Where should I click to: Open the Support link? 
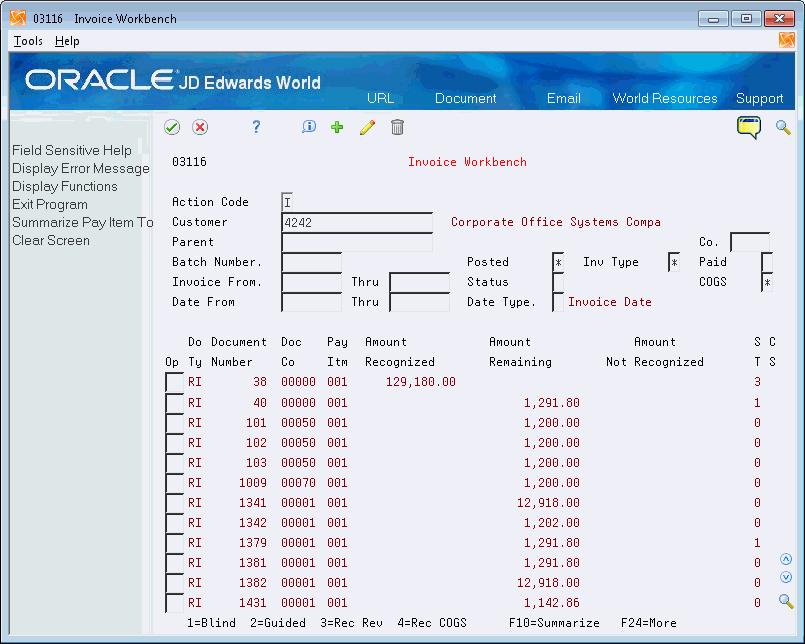(x=760, y=98)
